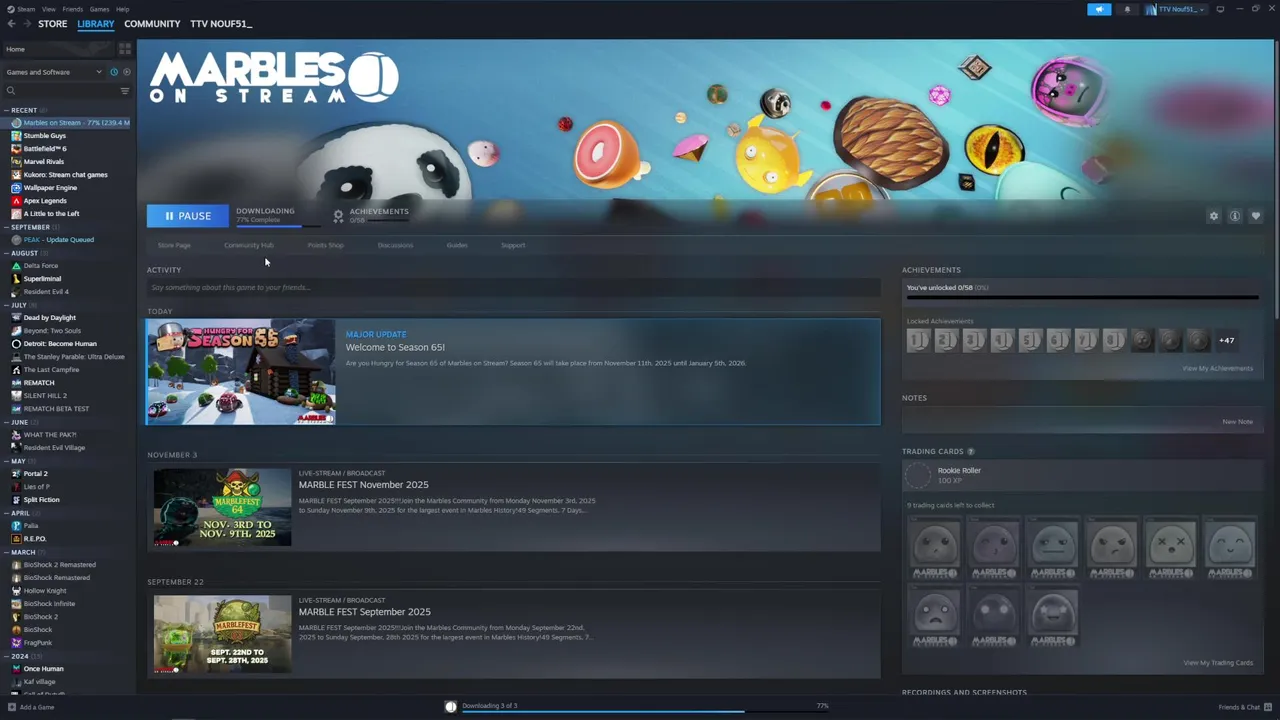Click the Stumble Guys game icon
Screen dimensions: 1280x720
pyautogui.click(x=16, y=136)
